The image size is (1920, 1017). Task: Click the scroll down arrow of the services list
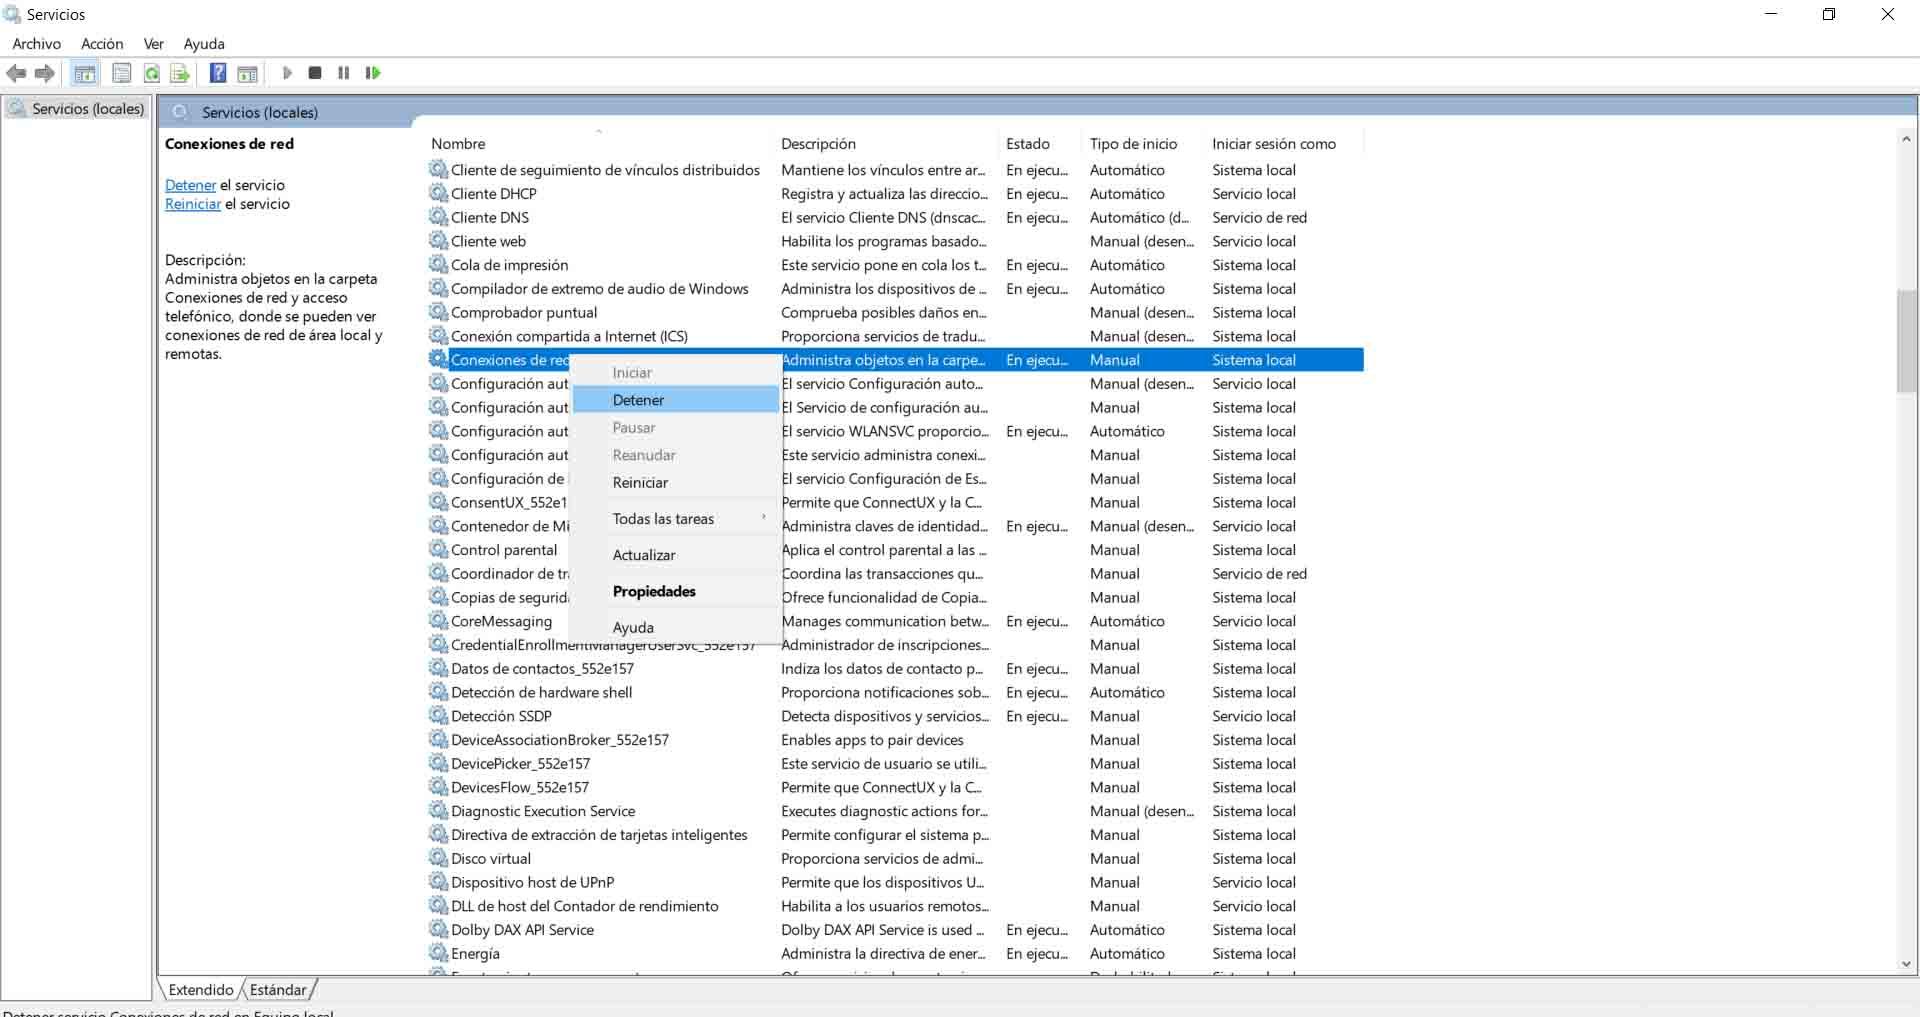1906,964
